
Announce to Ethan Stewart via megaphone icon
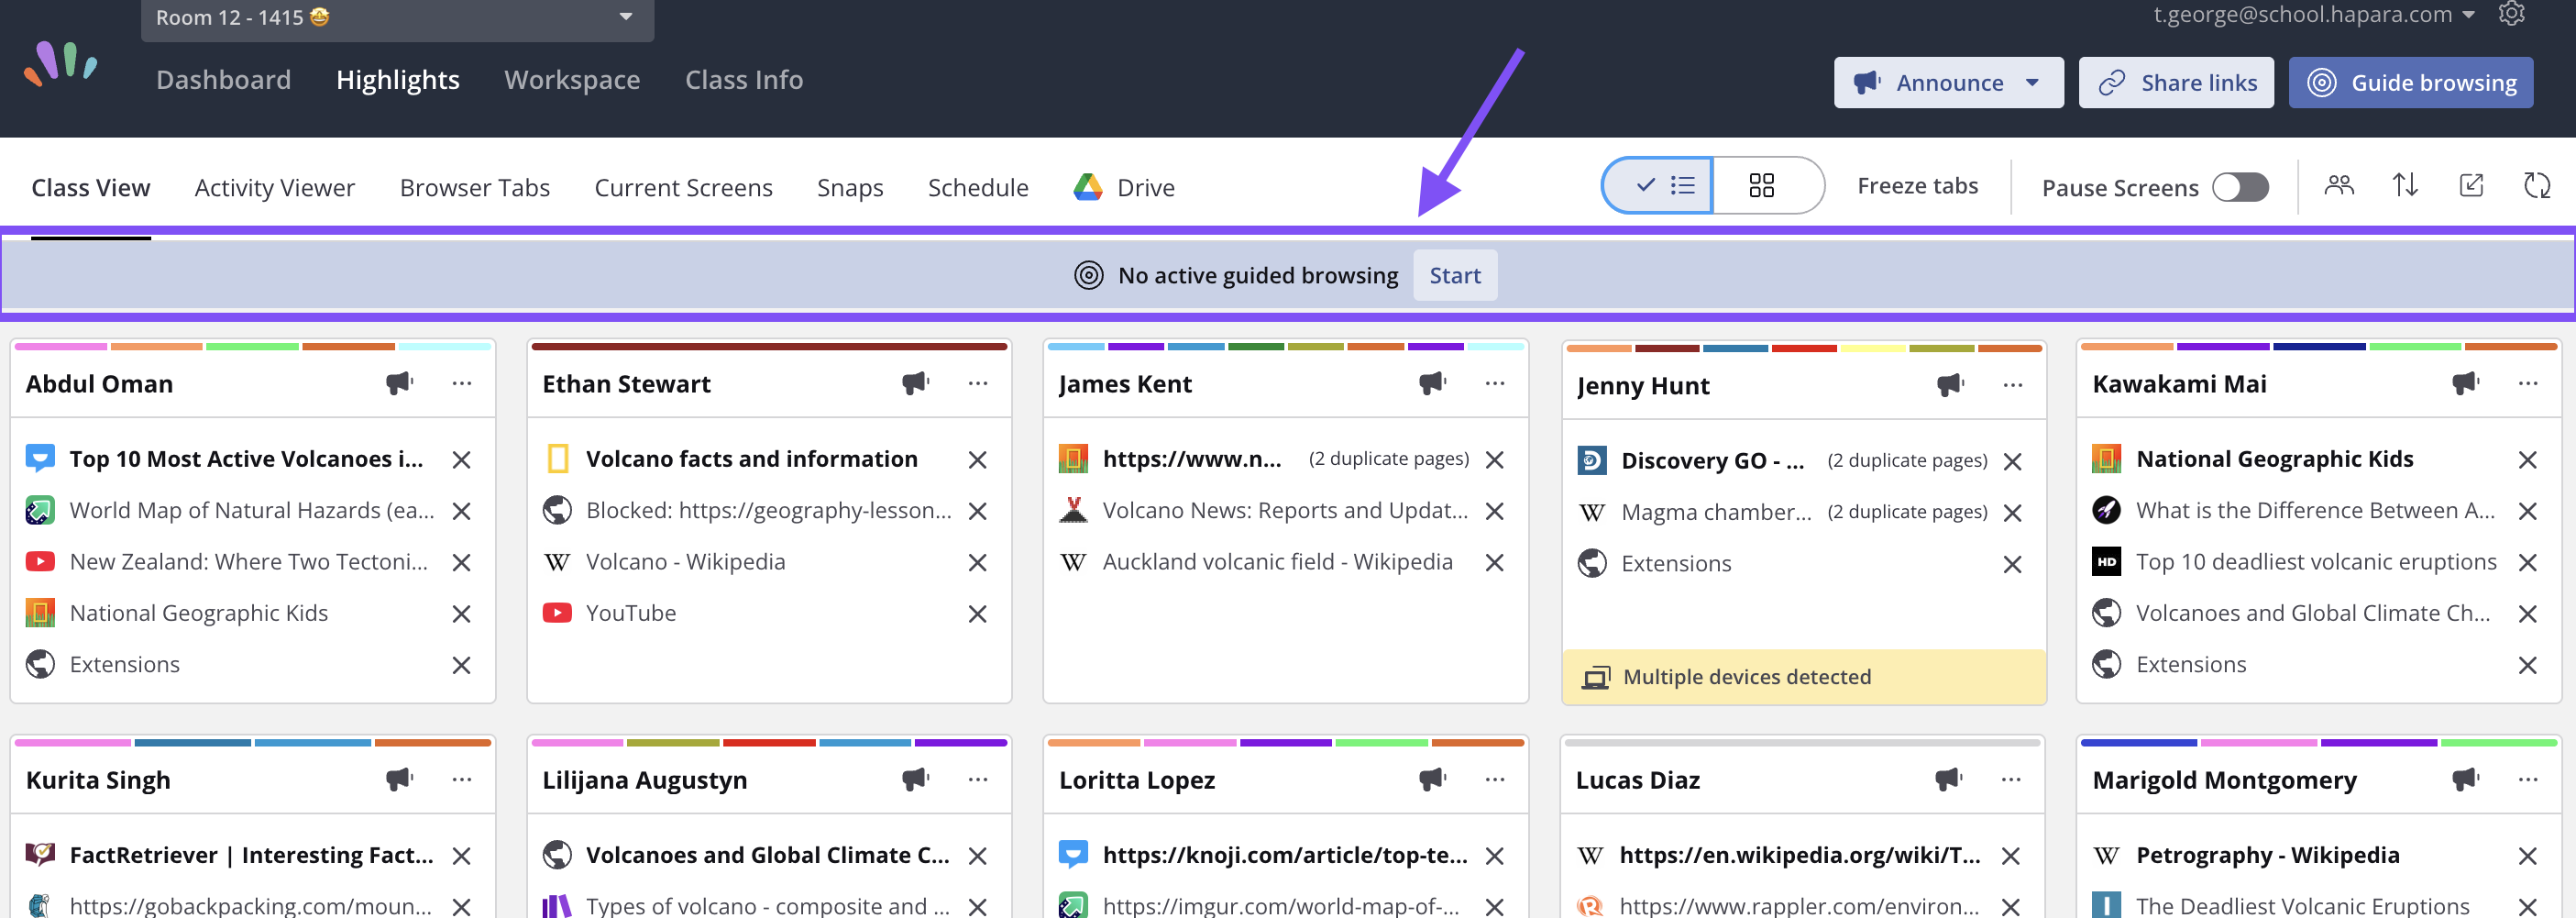click(915, 383)
